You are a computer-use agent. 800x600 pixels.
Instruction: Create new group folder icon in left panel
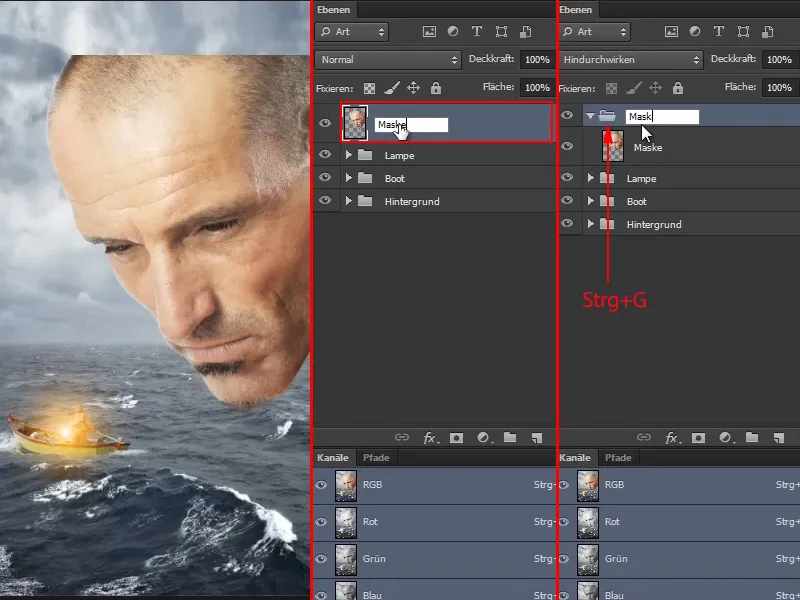[x=510, y=437]
